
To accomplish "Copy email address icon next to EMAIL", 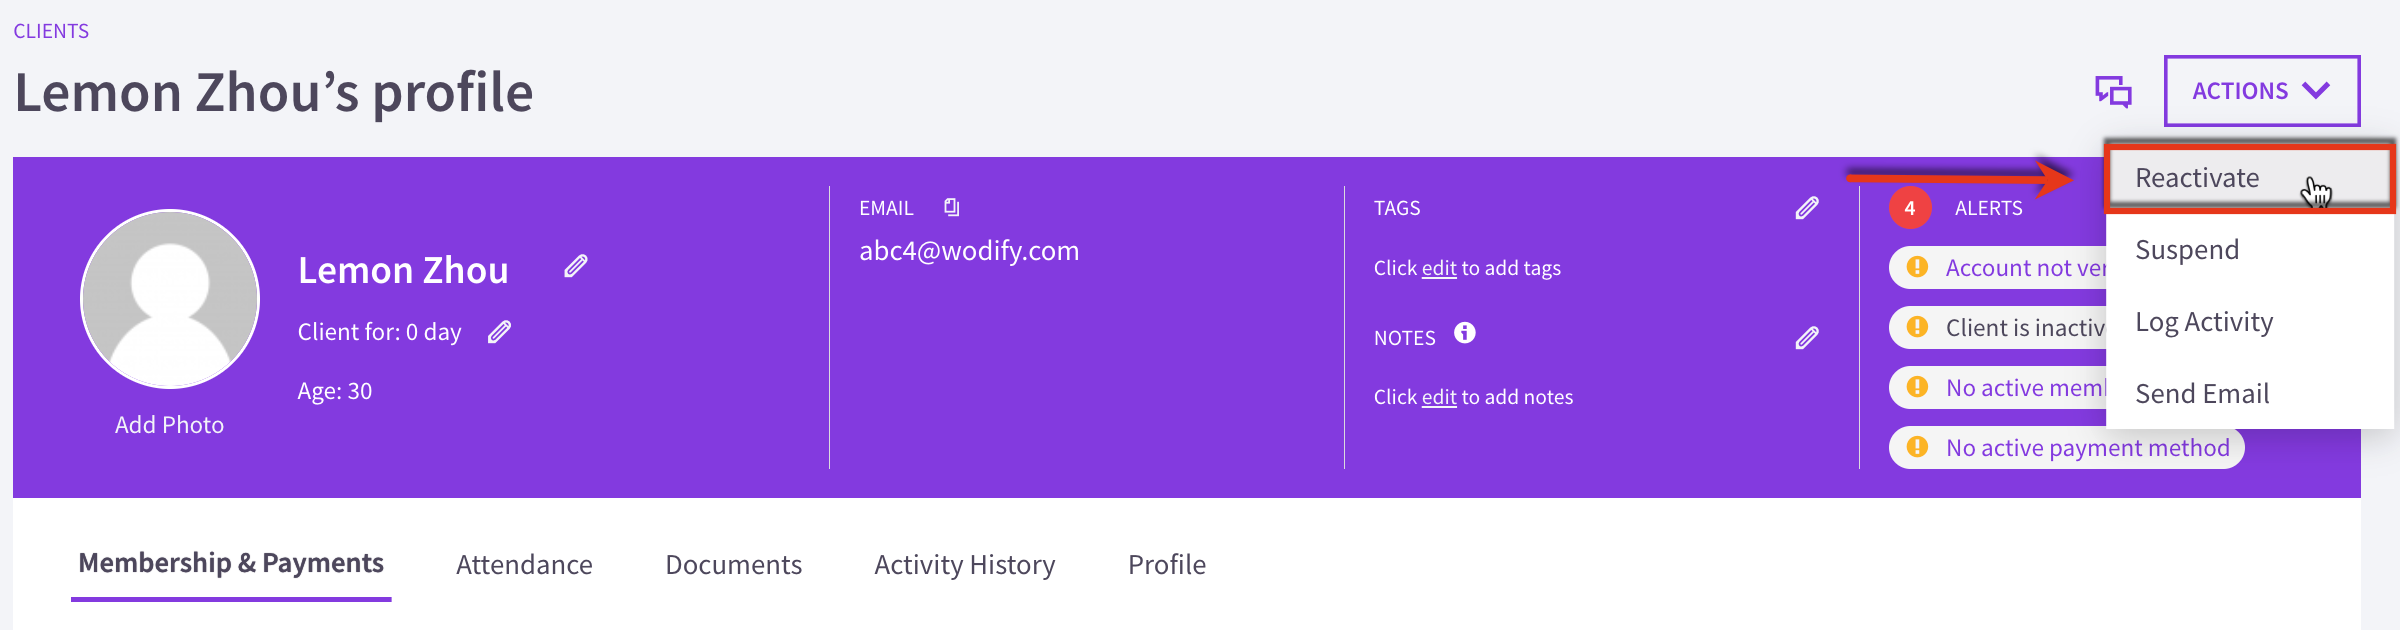I will click(951, 207).
